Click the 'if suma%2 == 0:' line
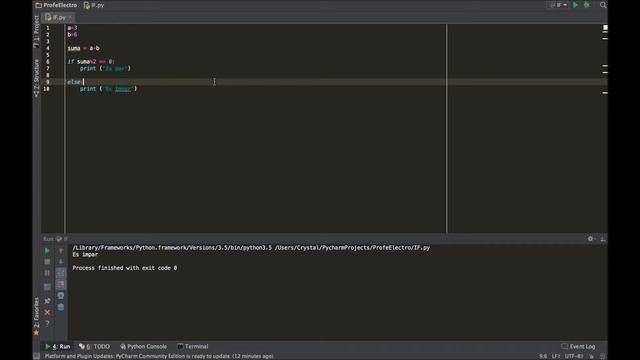 [x=91, y=62]
